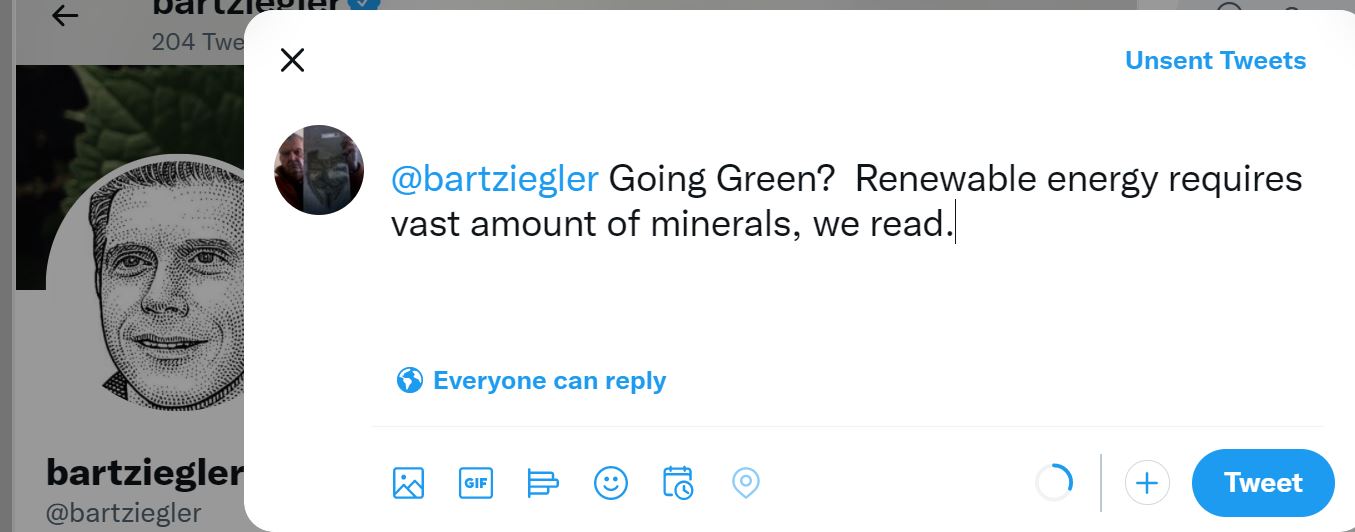Screen dimensions: 1355x532
Task: Change the Everyone can reply setting
Action: pyautogui.click(x=531, y=380)
